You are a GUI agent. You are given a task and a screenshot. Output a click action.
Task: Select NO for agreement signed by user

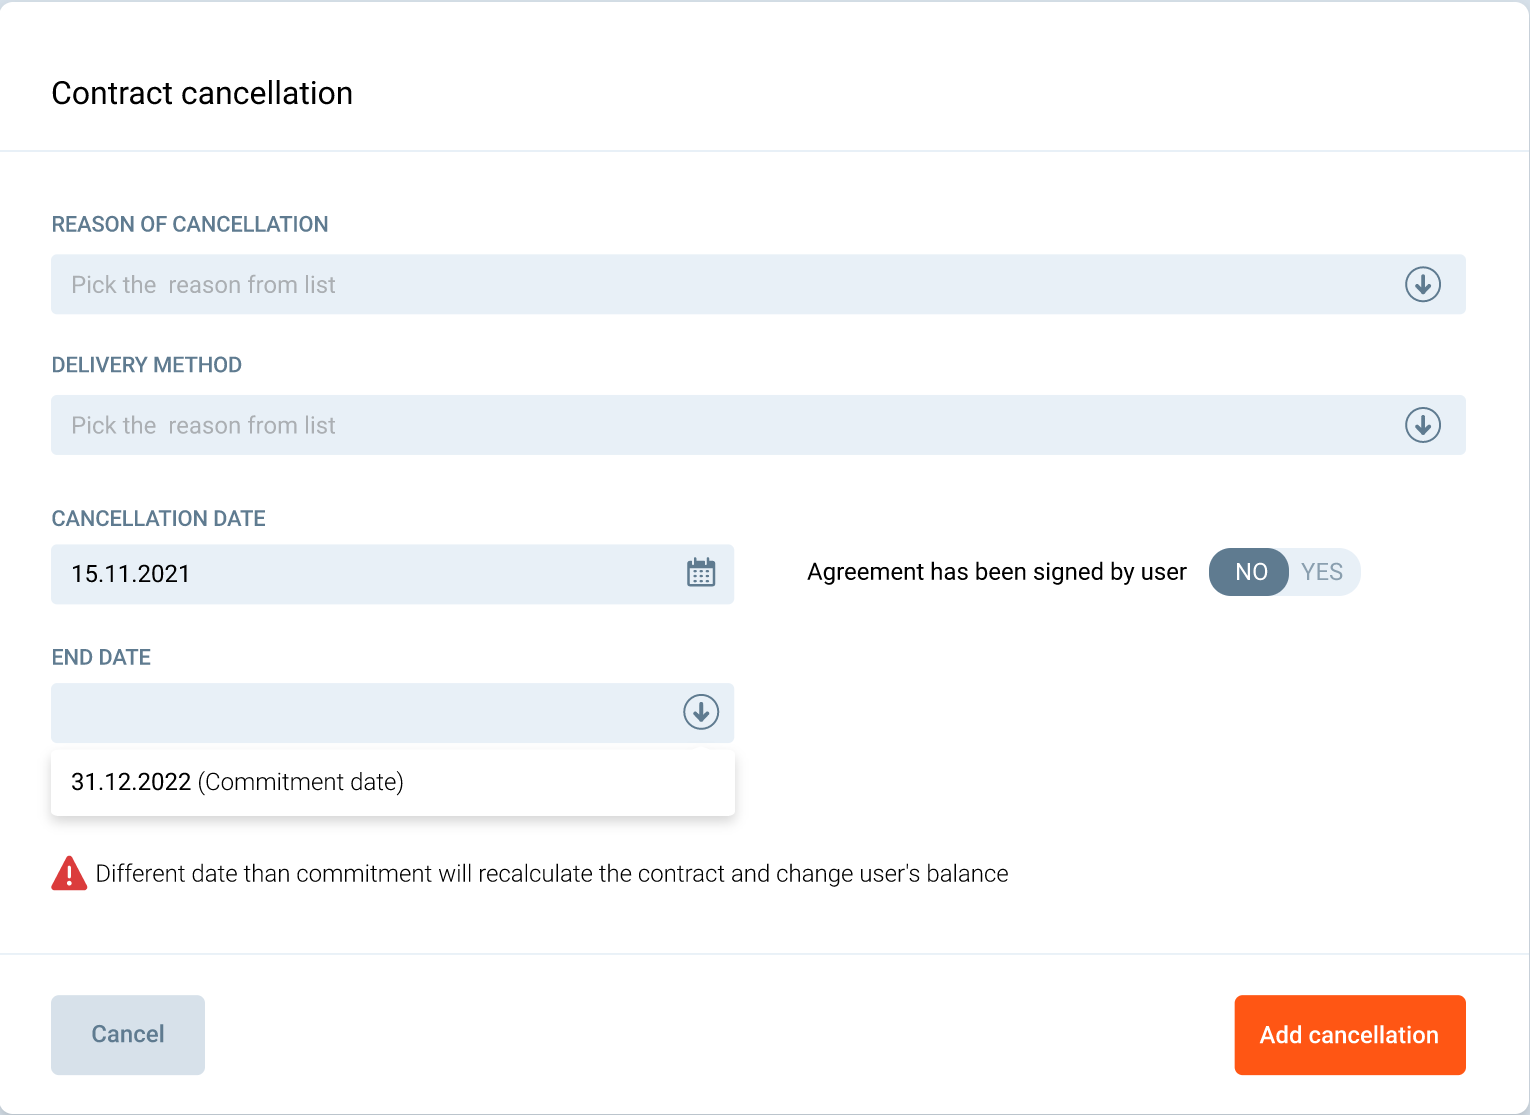1250,572
